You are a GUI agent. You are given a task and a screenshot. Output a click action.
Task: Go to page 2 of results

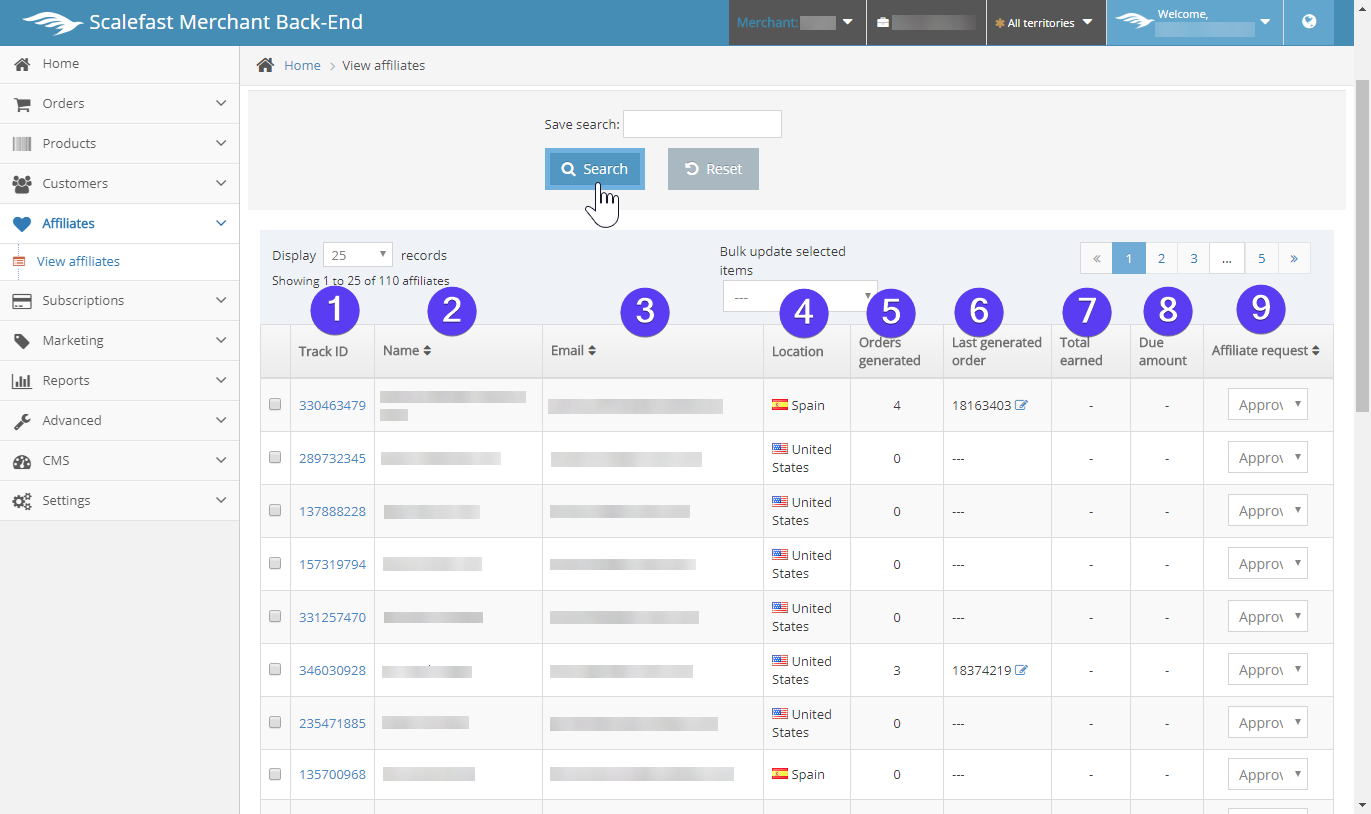[1161, 258]
